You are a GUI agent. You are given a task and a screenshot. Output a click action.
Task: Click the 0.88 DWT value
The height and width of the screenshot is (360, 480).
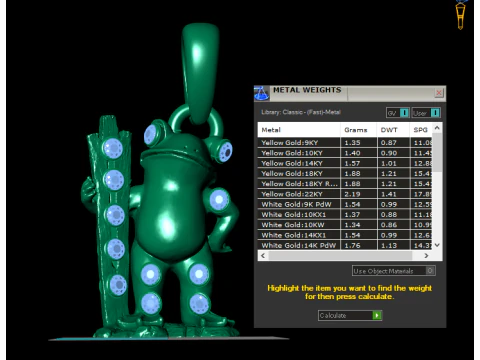[389, 215]
